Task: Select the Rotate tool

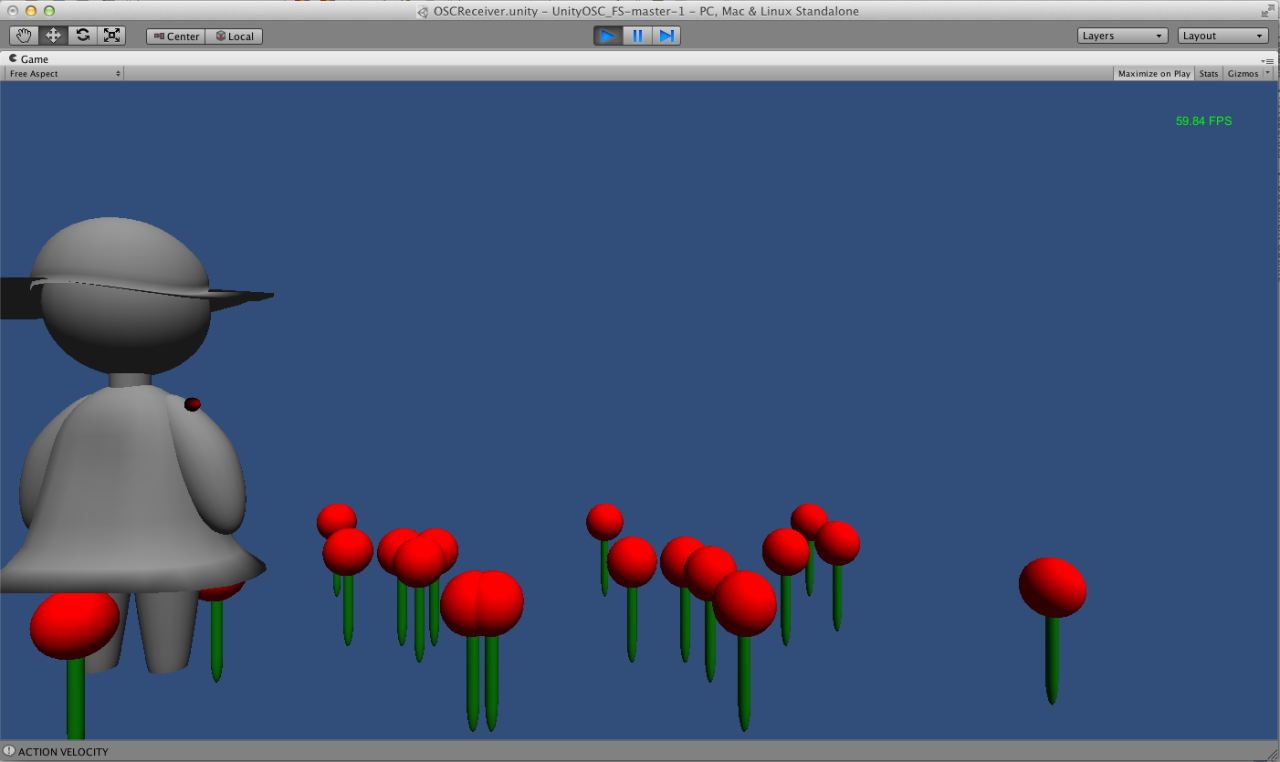Action: tap(83, 36)
